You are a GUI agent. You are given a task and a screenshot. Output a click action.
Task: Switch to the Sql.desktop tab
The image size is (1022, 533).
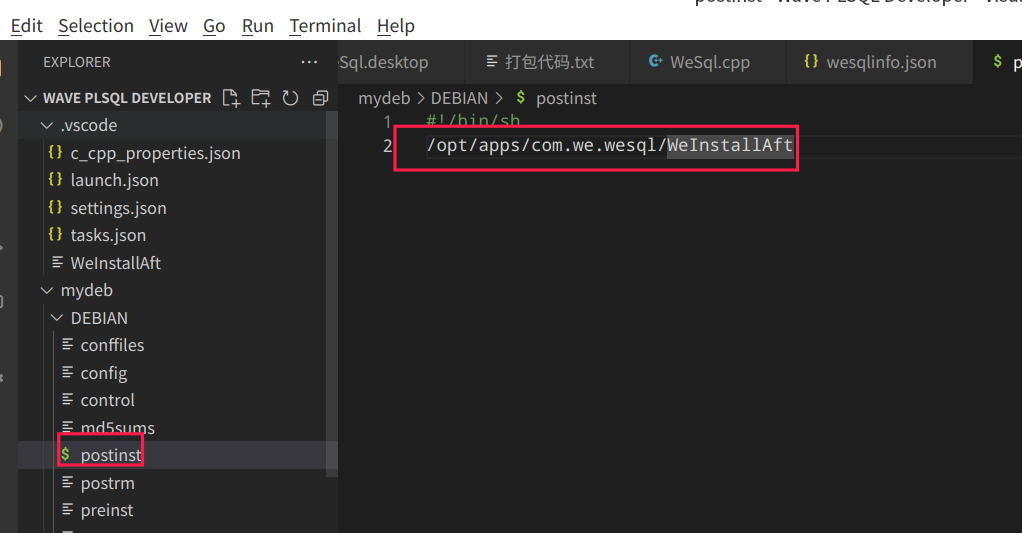click(x=383, y=63)
